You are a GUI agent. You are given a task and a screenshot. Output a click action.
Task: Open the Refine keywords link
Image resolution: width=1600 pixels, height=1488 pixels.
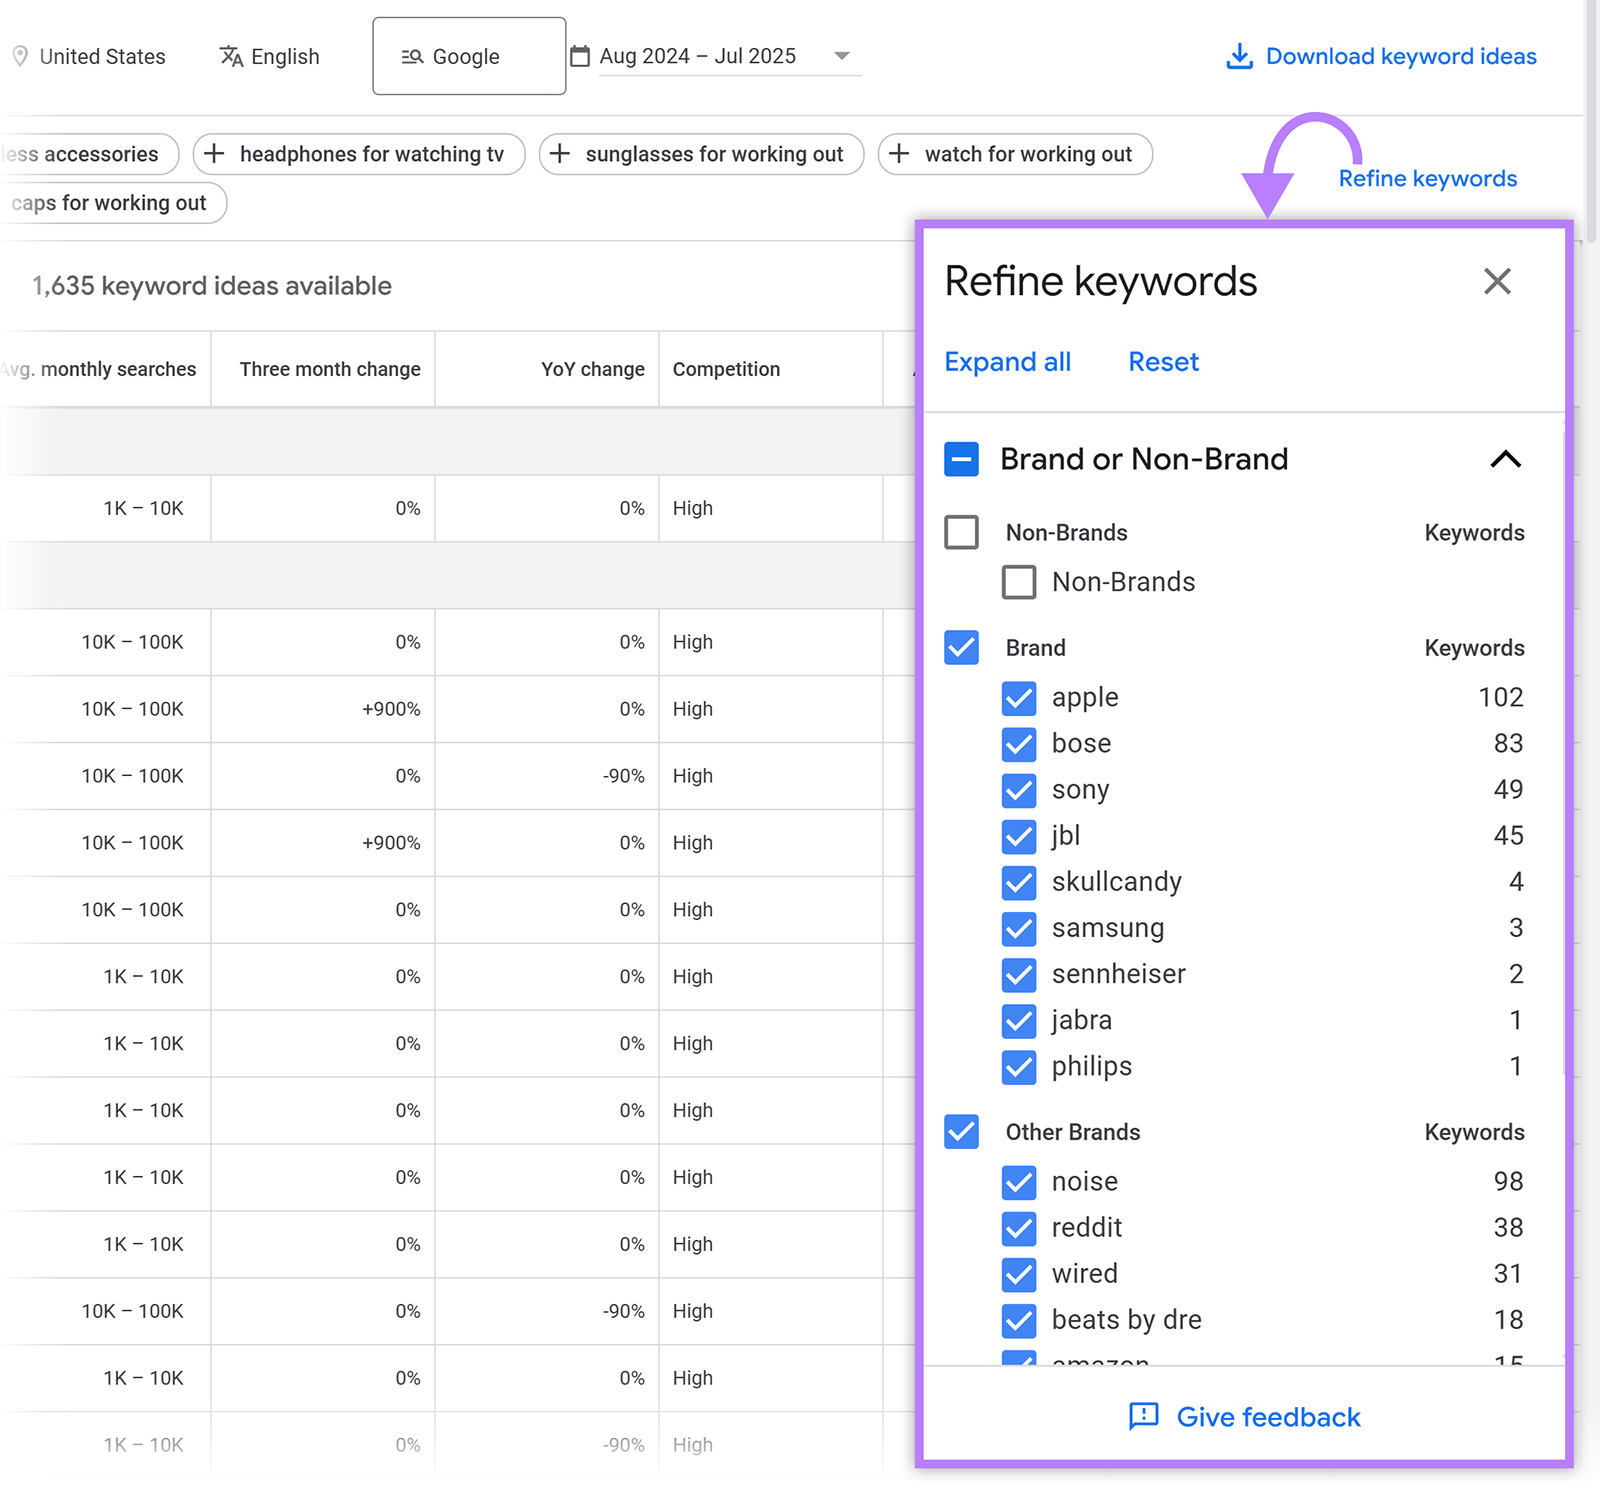(1428, 178)
